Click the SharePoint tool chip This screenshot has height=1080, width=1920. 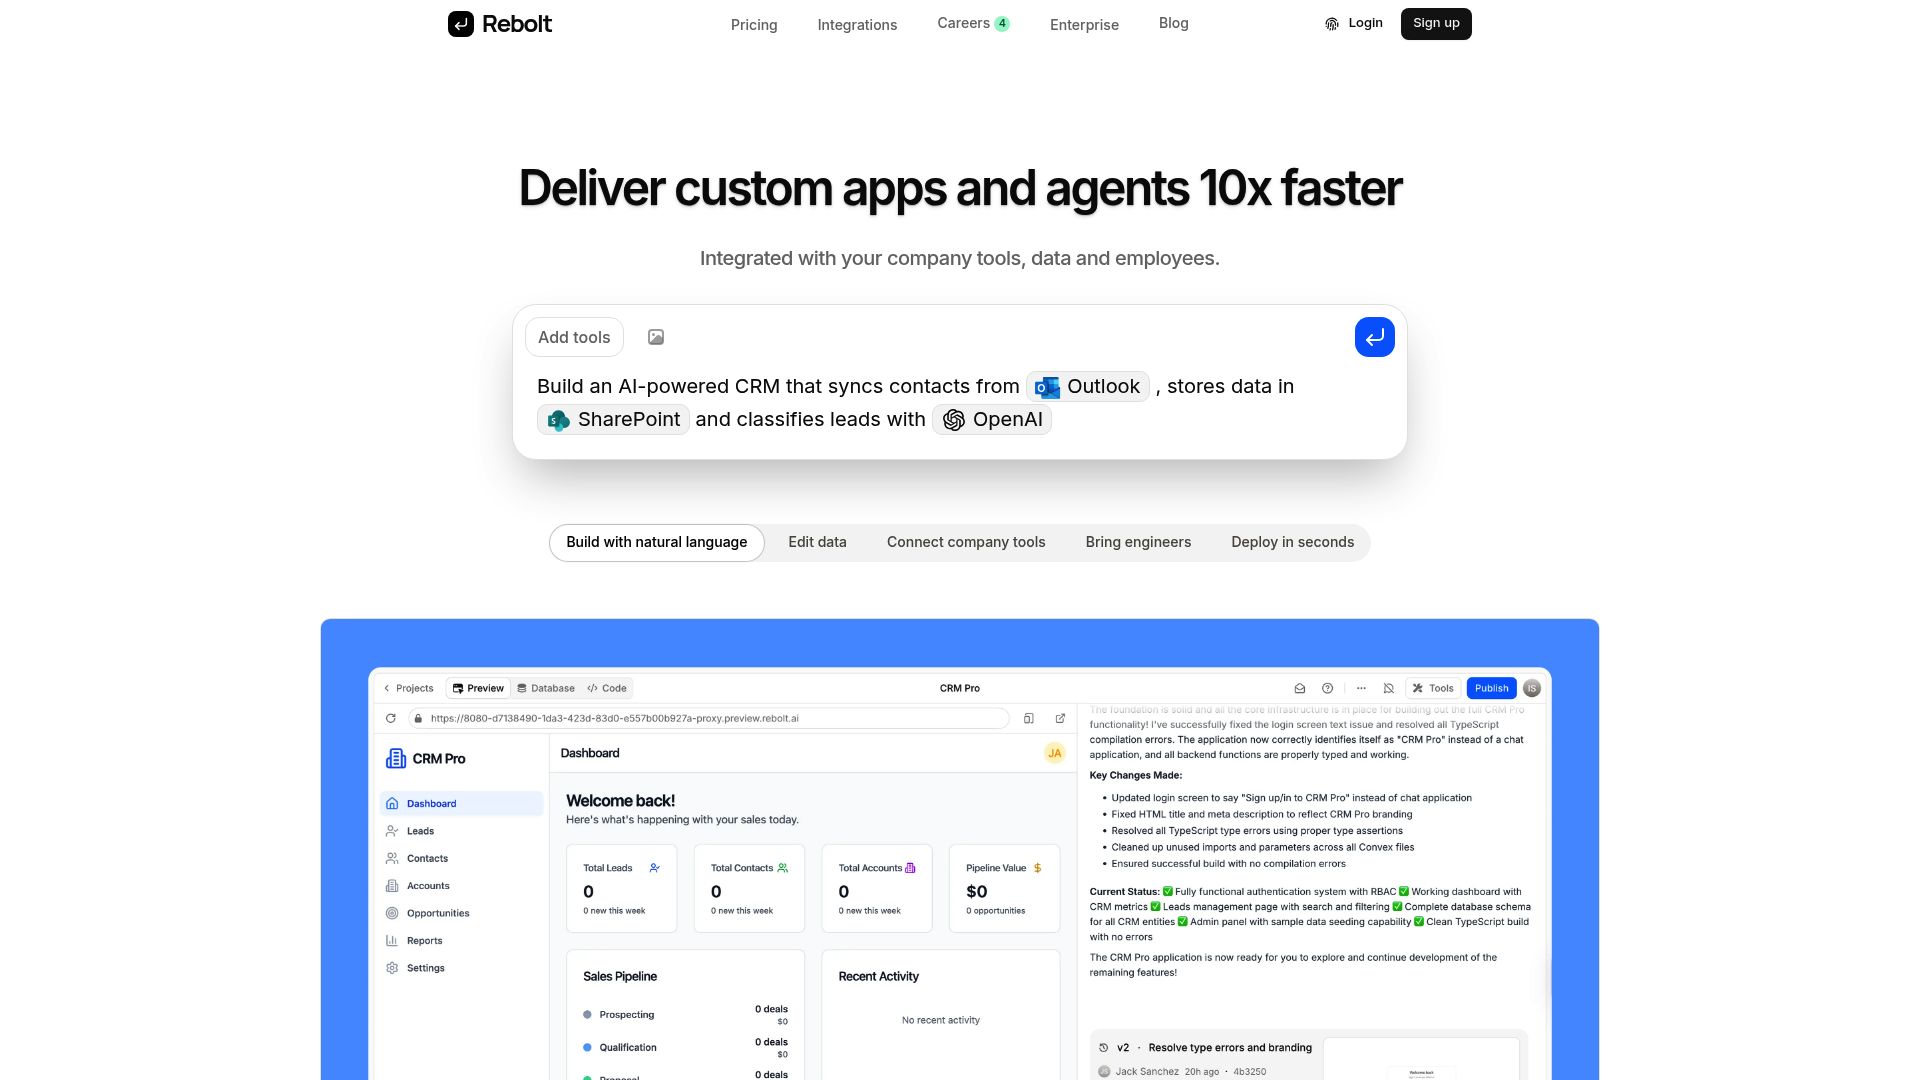point(613,419)
